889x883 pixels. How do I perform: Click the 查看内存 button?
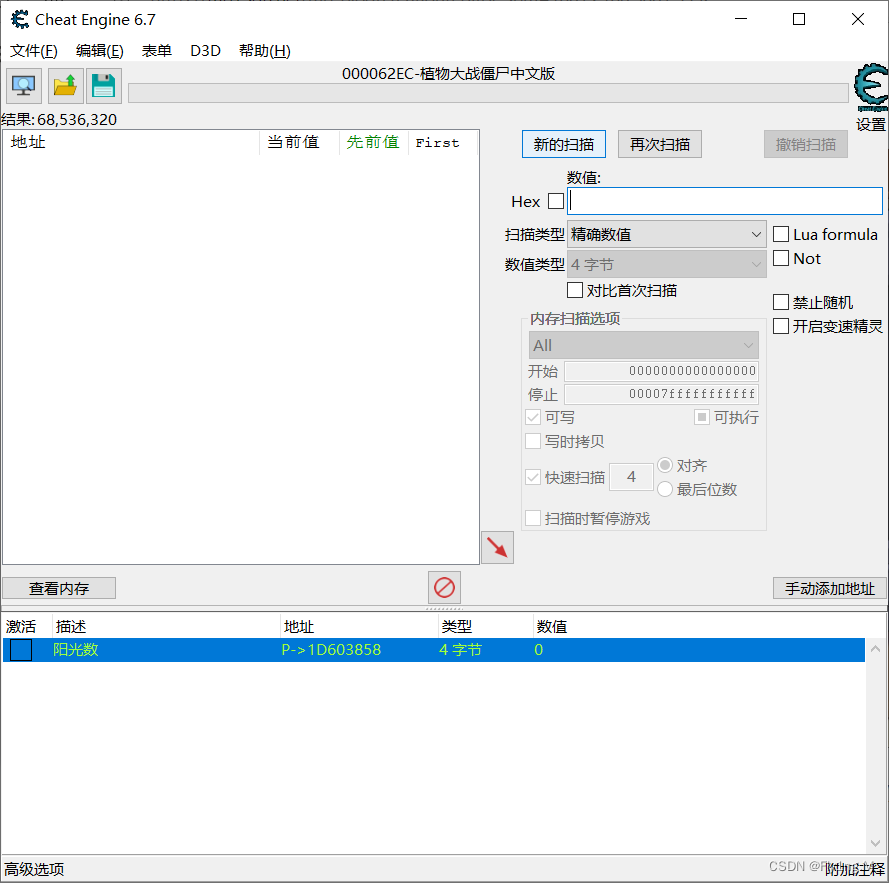tap(59, 588)
